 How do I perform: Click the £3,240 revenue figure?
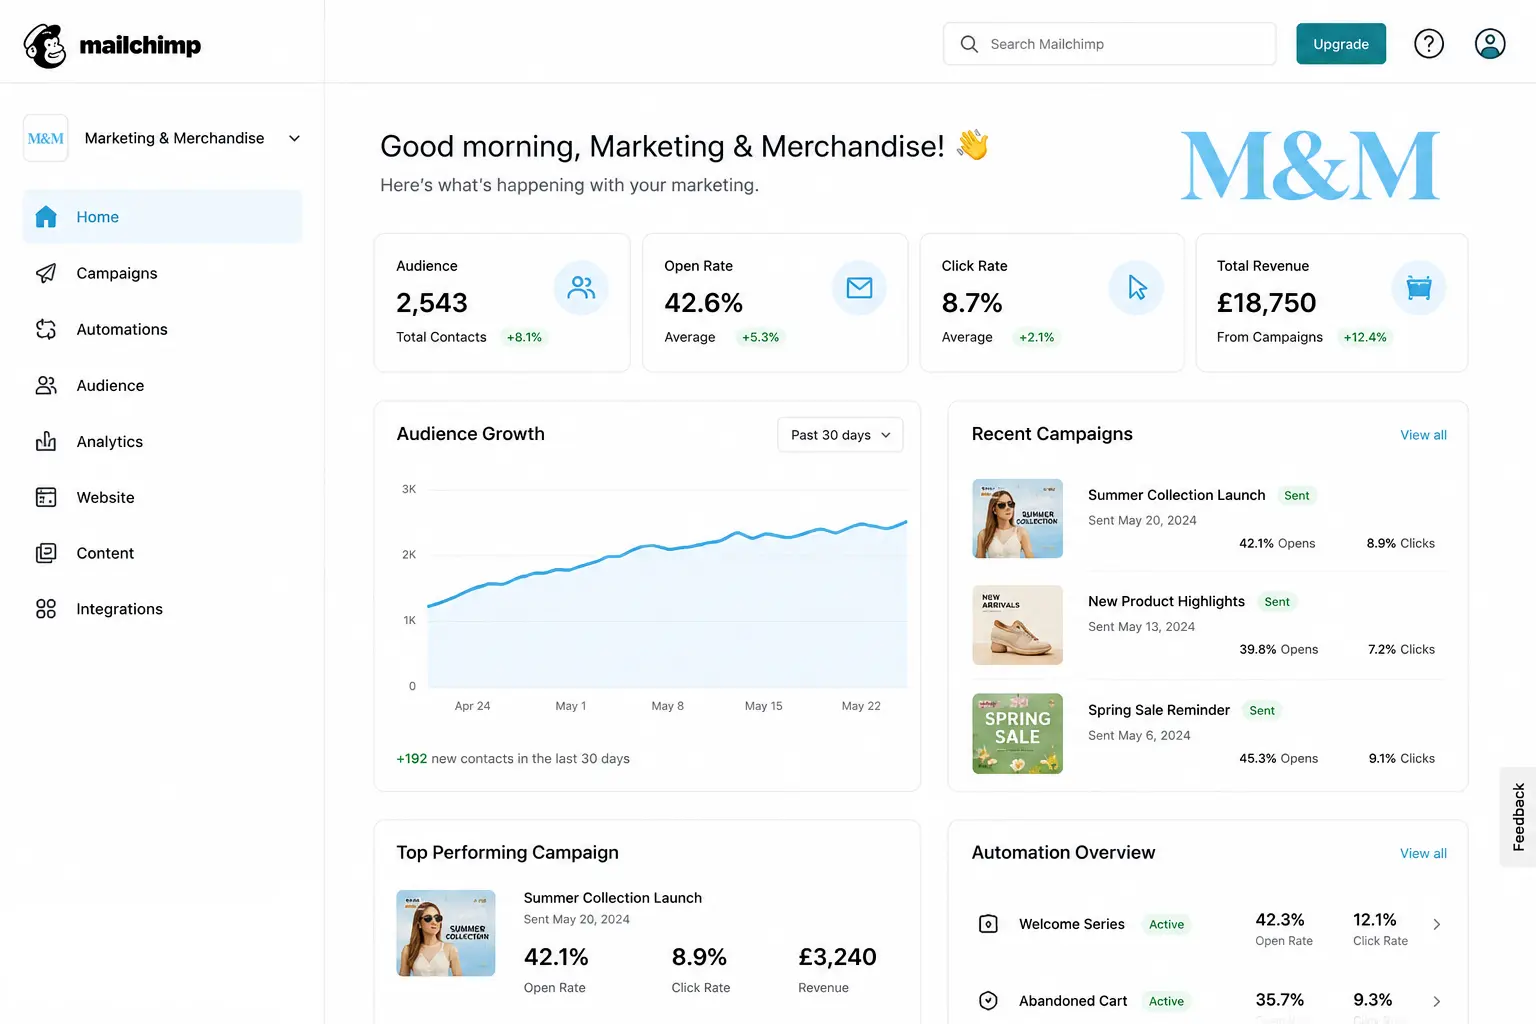coord(837,957)
